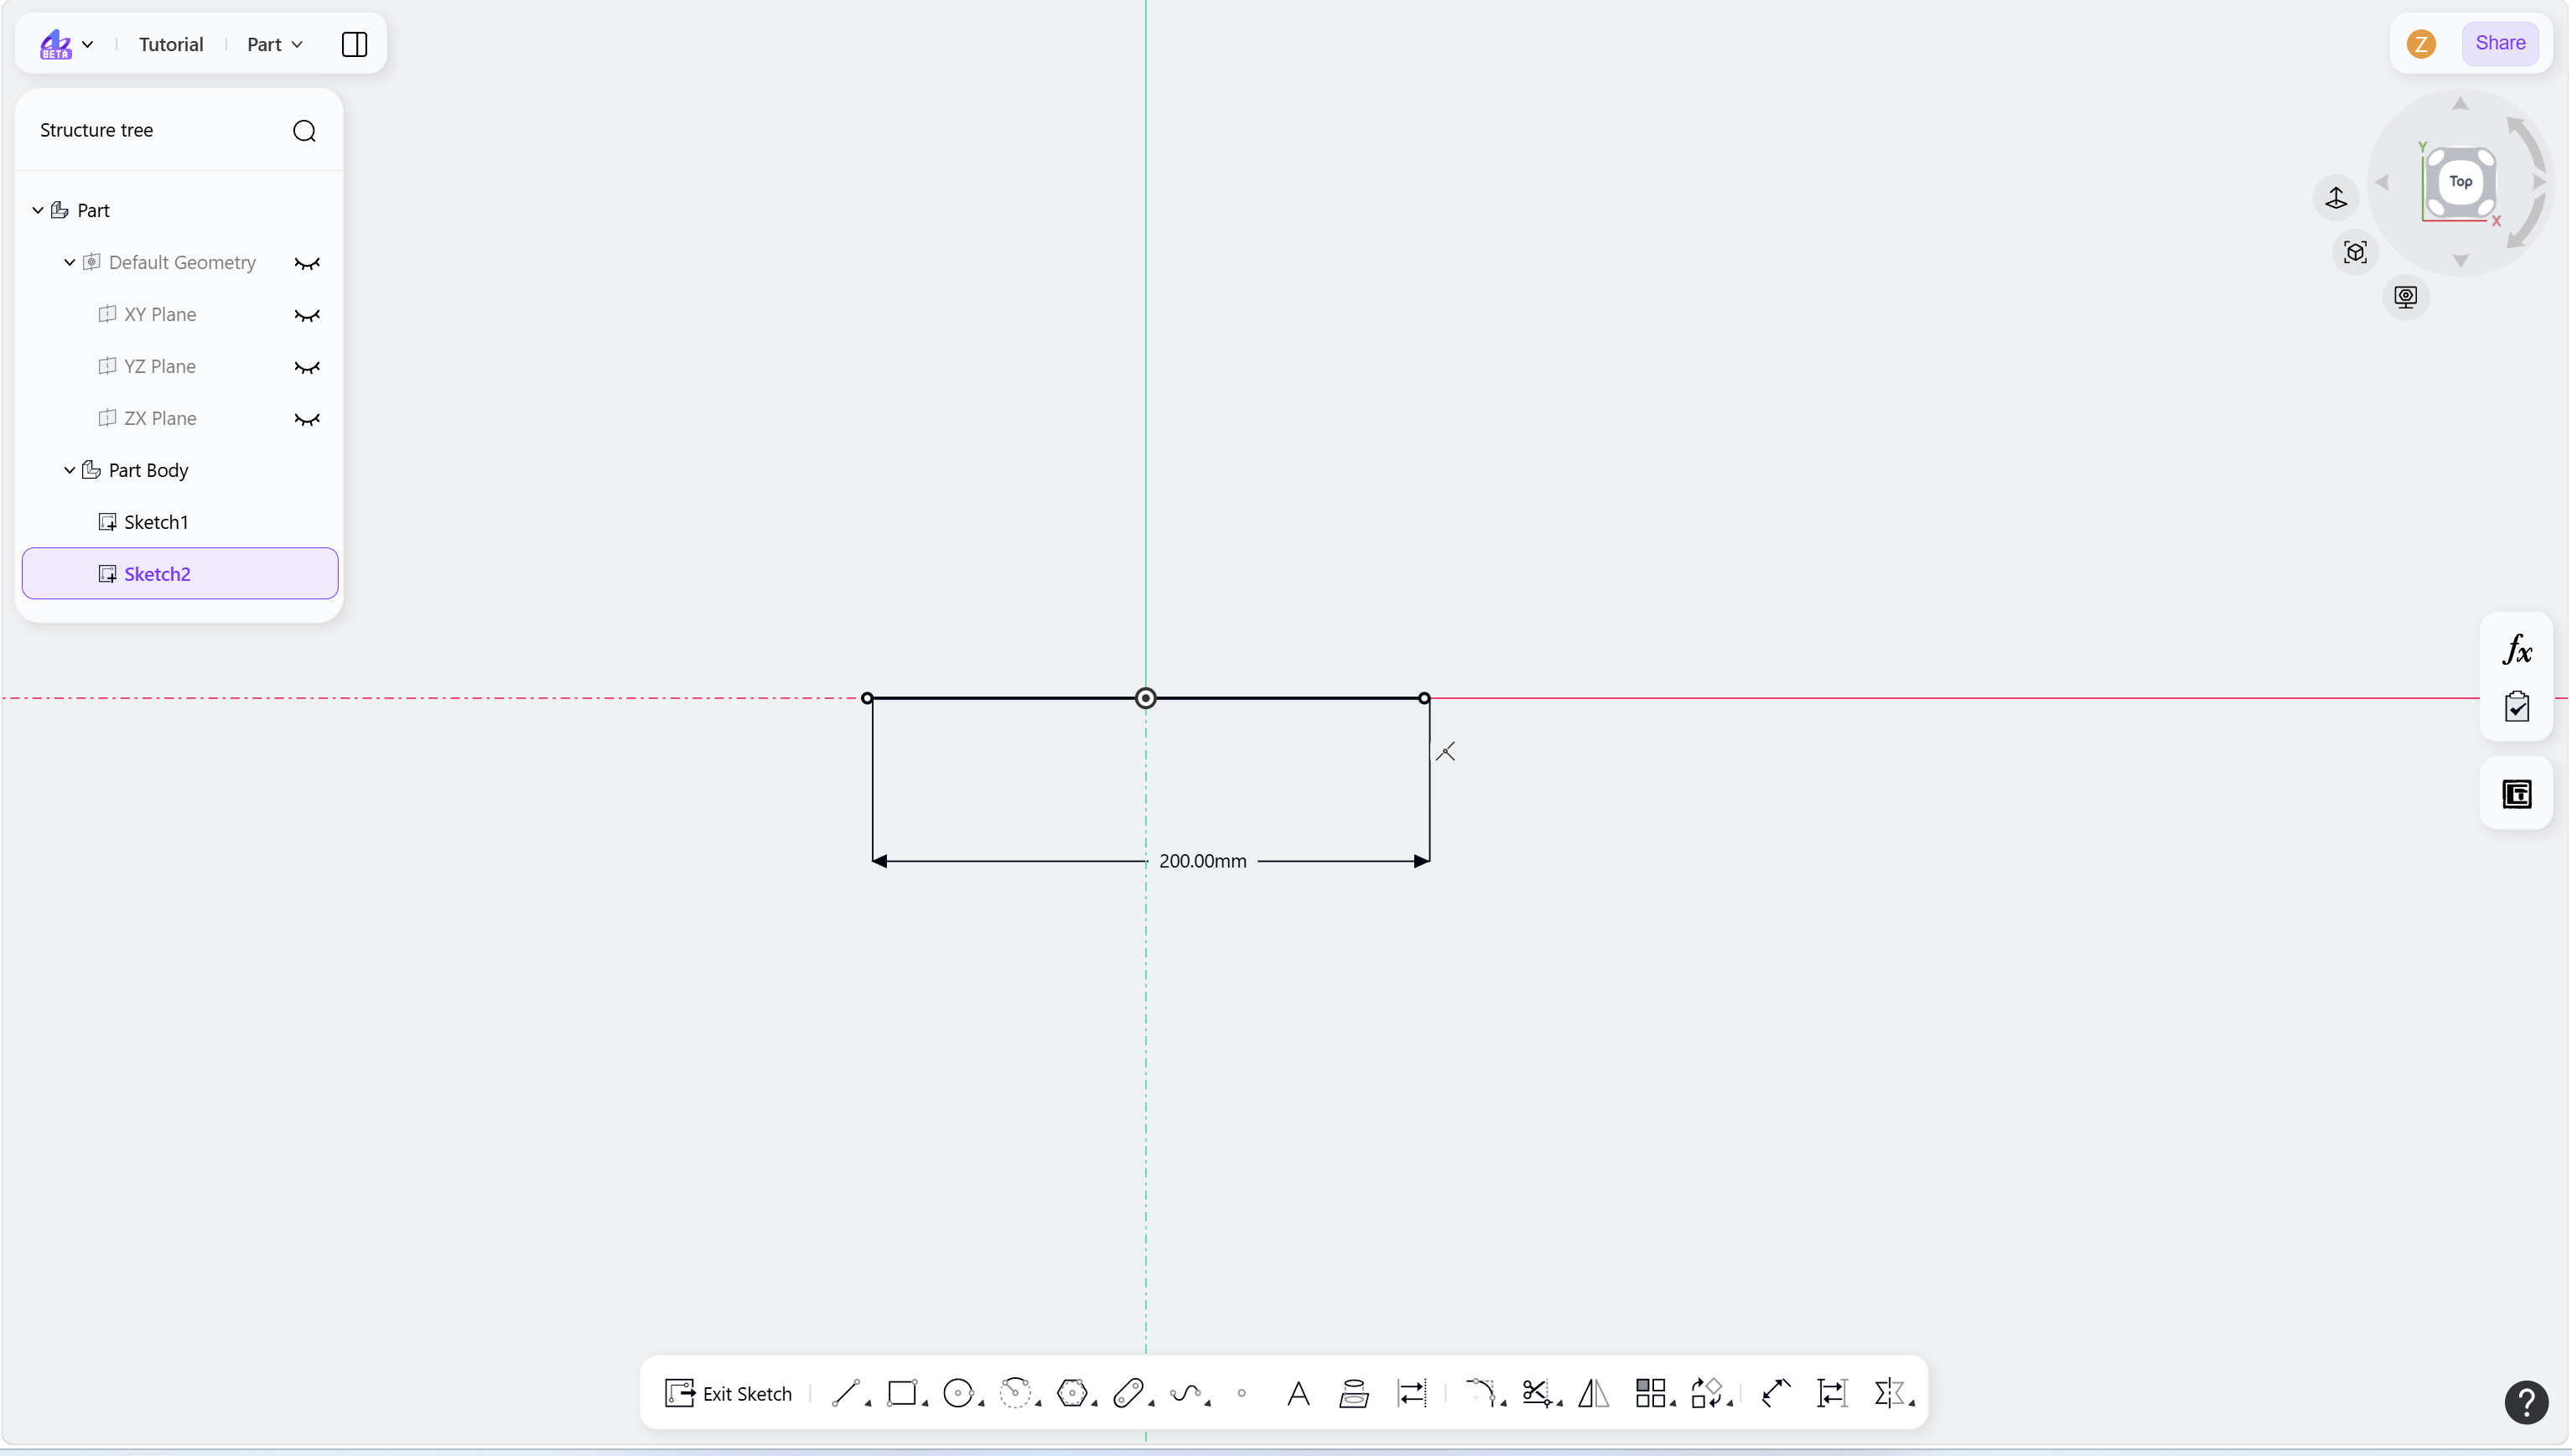Toggle the side panel layout

point(354,44)
